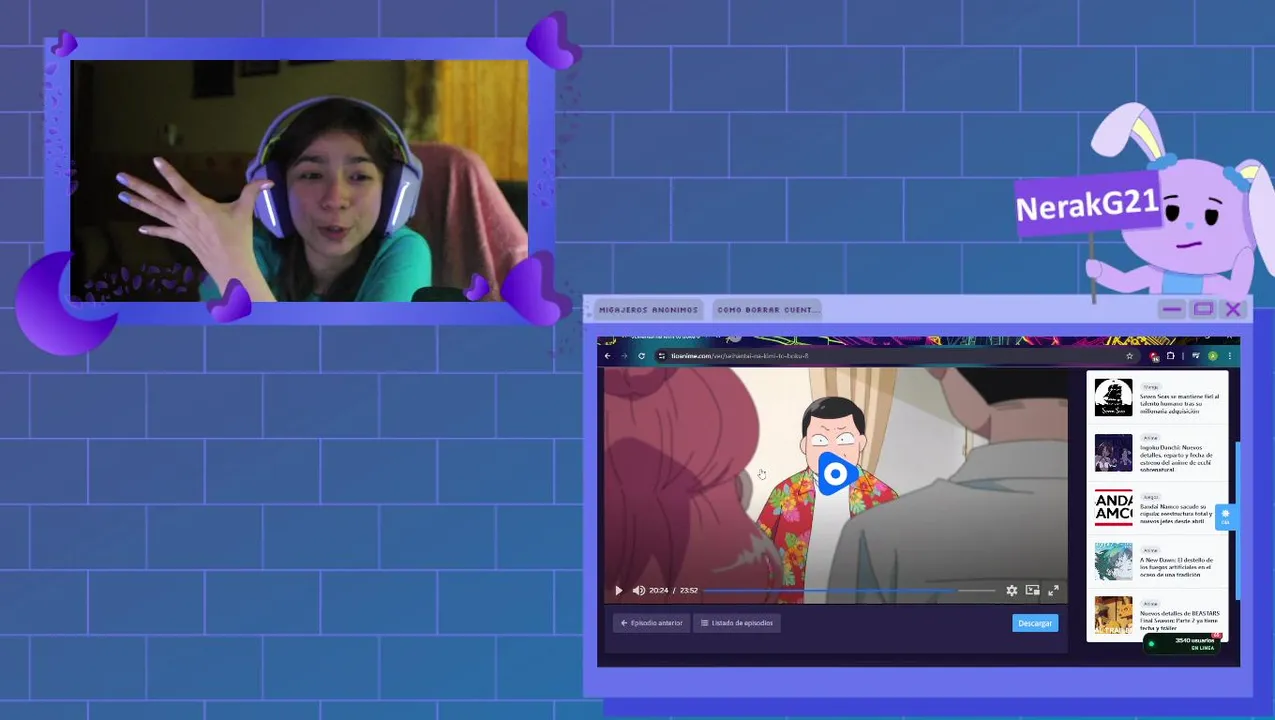This screenshot has height=720, width=1275.
Task: Click the page scrollbar on right edge
Action: tap(1237, 520)
